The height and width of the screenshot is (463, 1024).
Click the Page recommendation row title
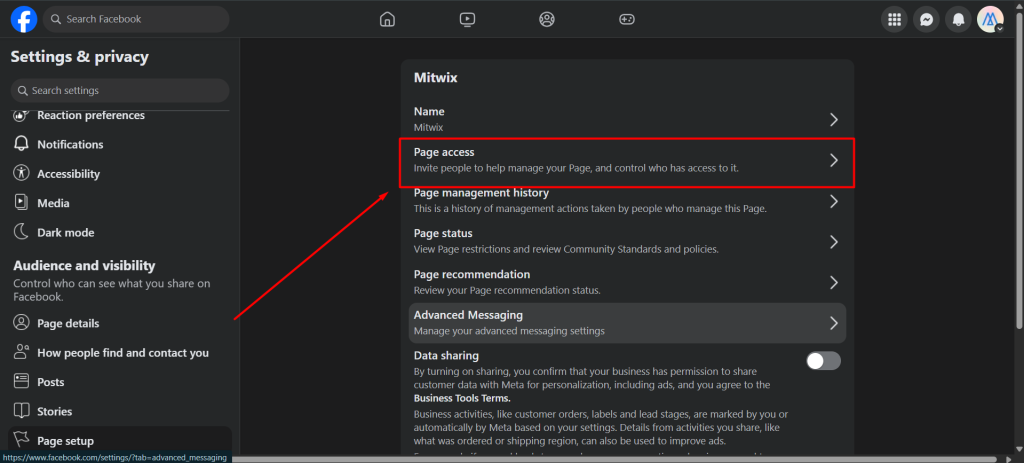point(472,274)
